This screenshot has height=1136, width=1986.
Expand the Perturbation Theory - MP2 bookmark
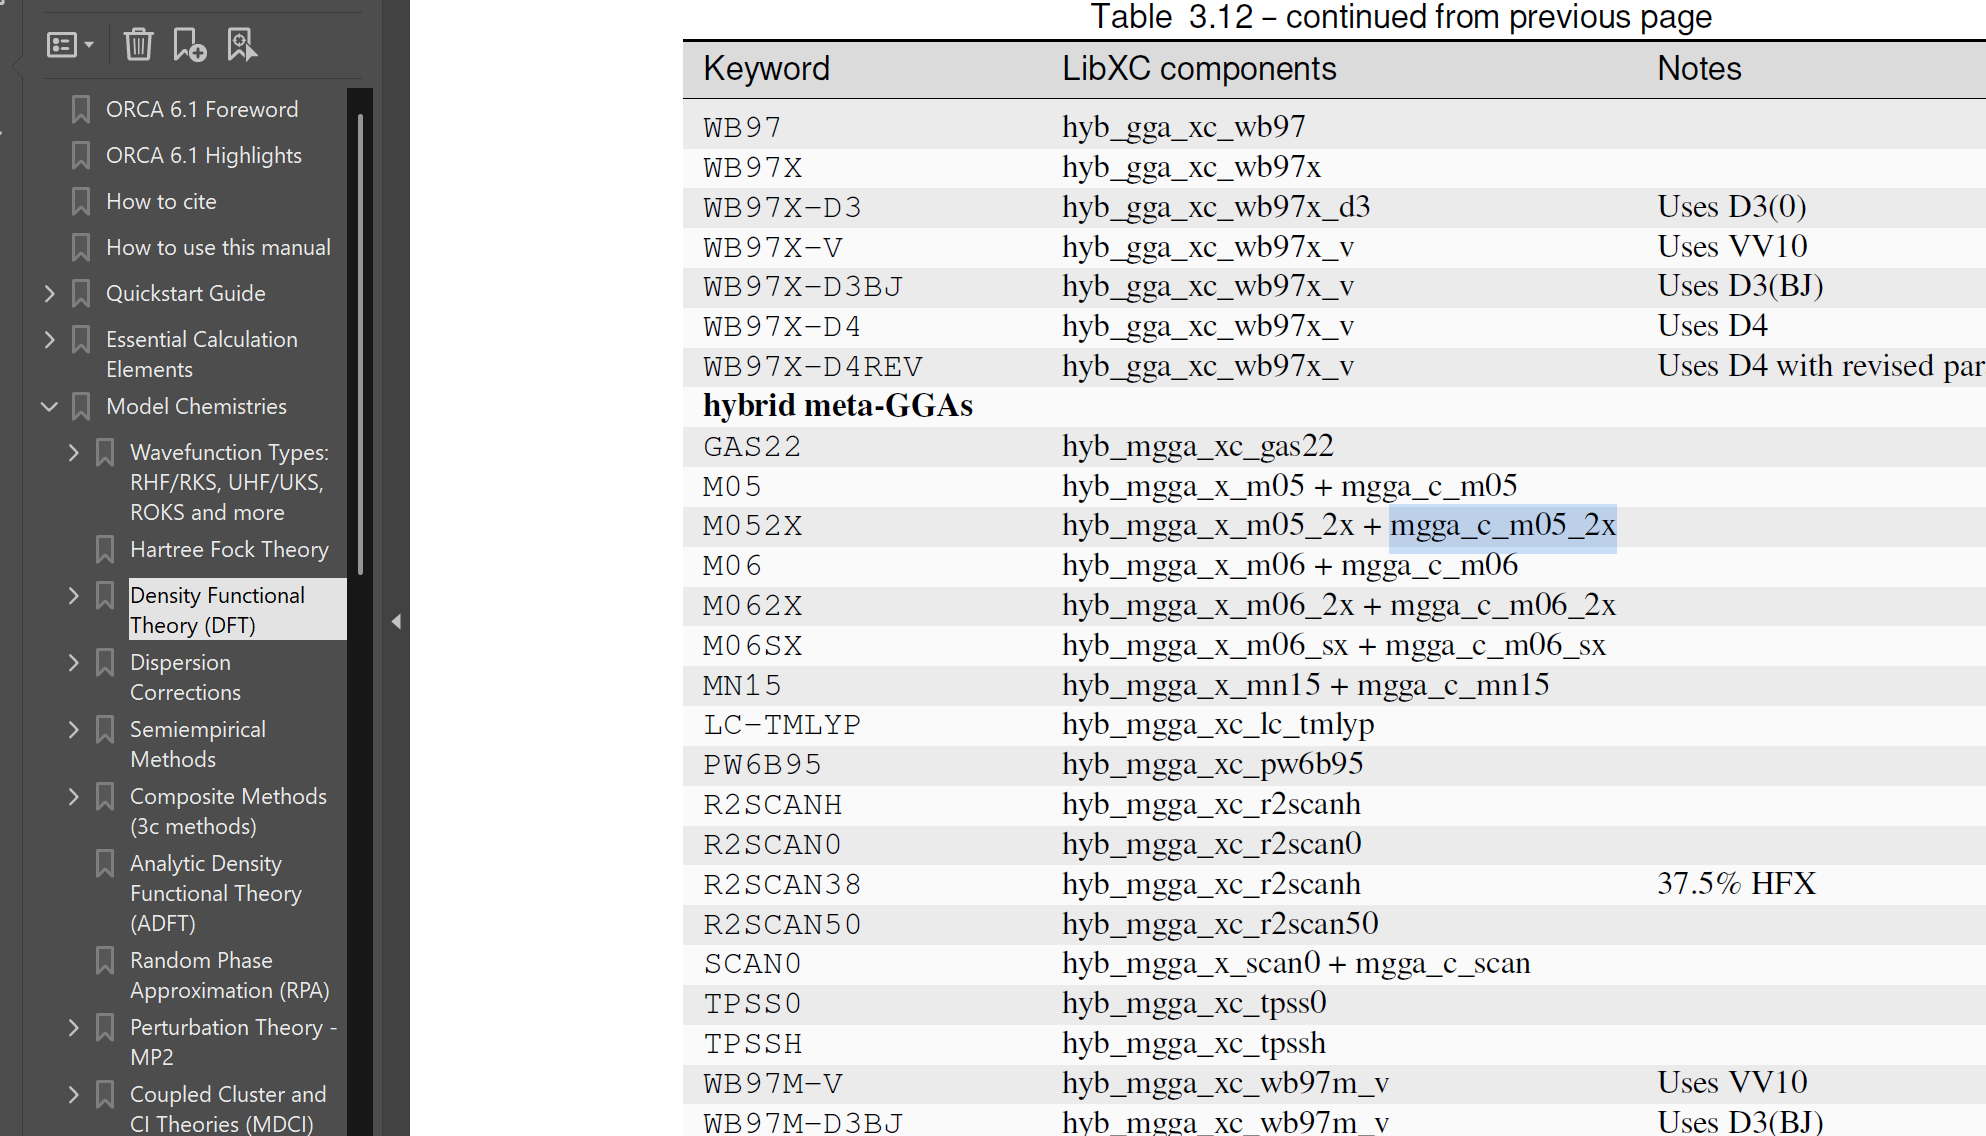(73, 1027)
